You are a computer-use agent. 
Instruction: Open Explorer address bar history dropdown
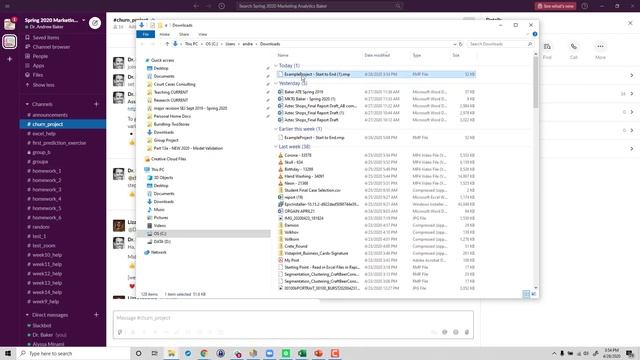[x=454, y=44]
